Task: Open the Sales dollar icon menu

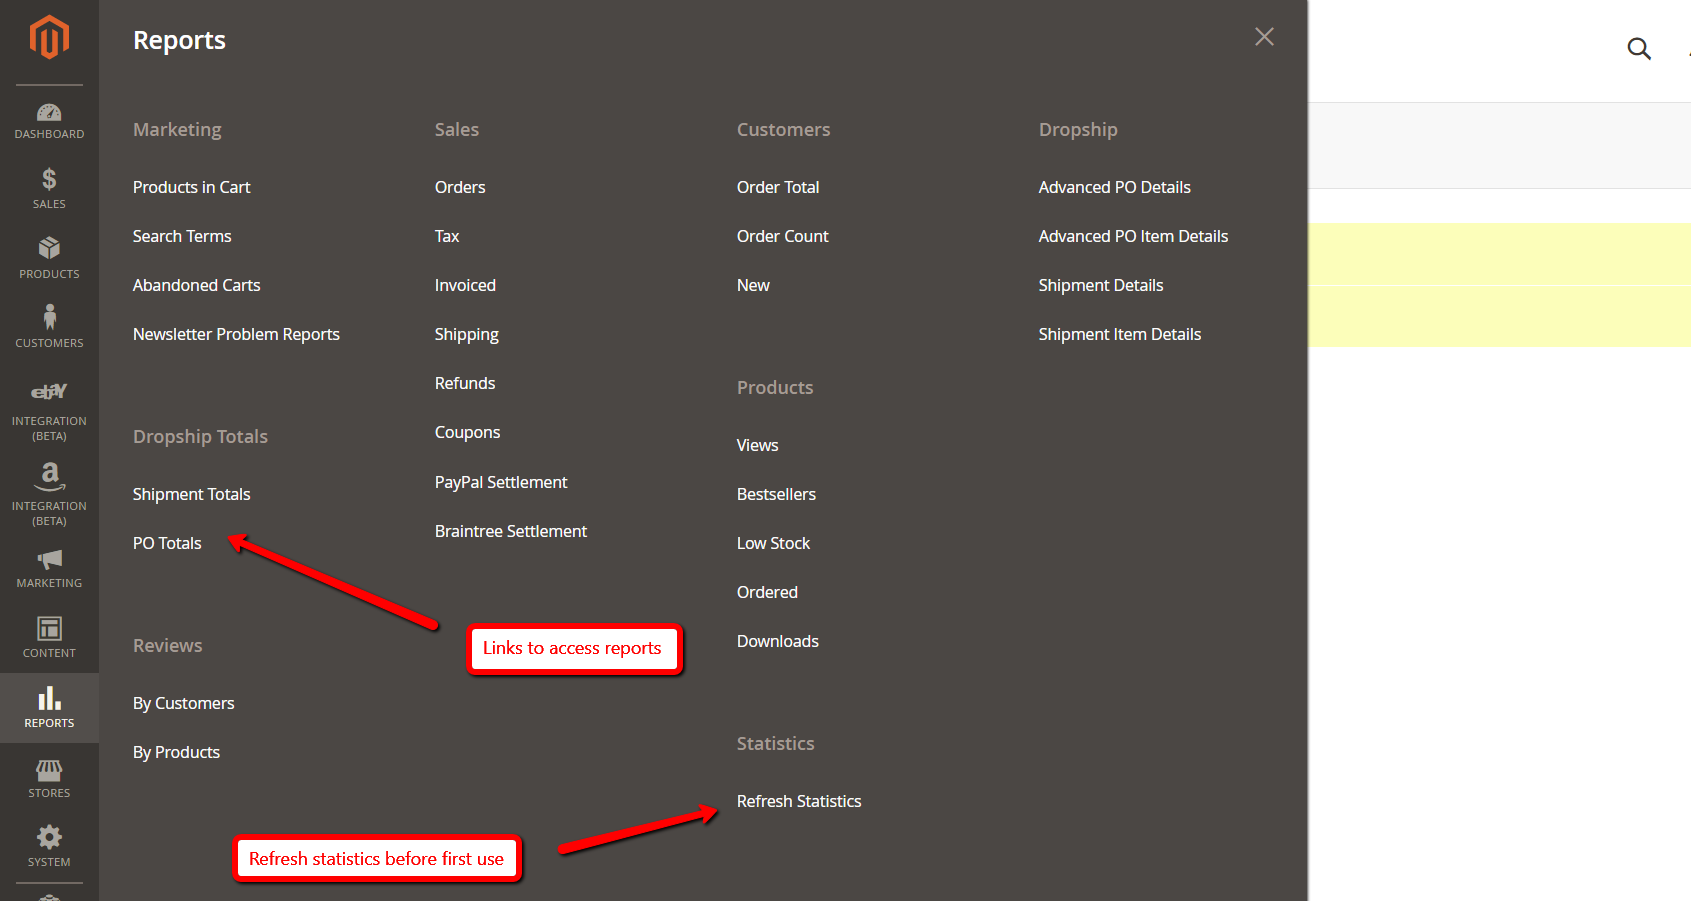Action: tap(49, 189)
